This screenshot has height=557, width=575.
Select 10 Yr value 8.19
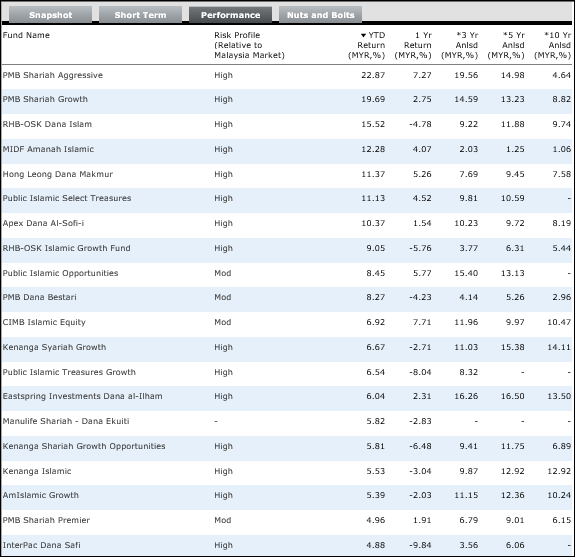(561, 223)
